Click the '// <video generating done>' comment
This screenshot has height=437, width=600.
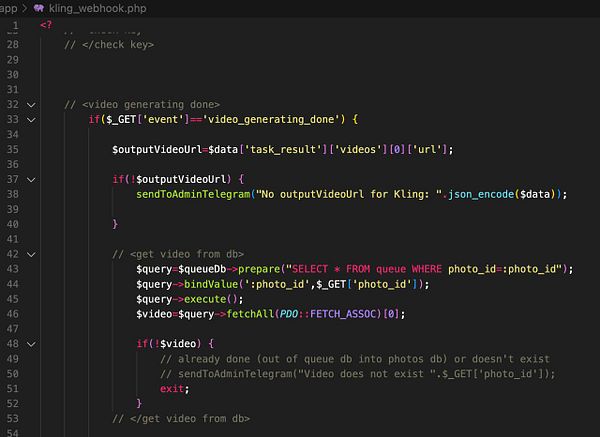tap(142, 104)
